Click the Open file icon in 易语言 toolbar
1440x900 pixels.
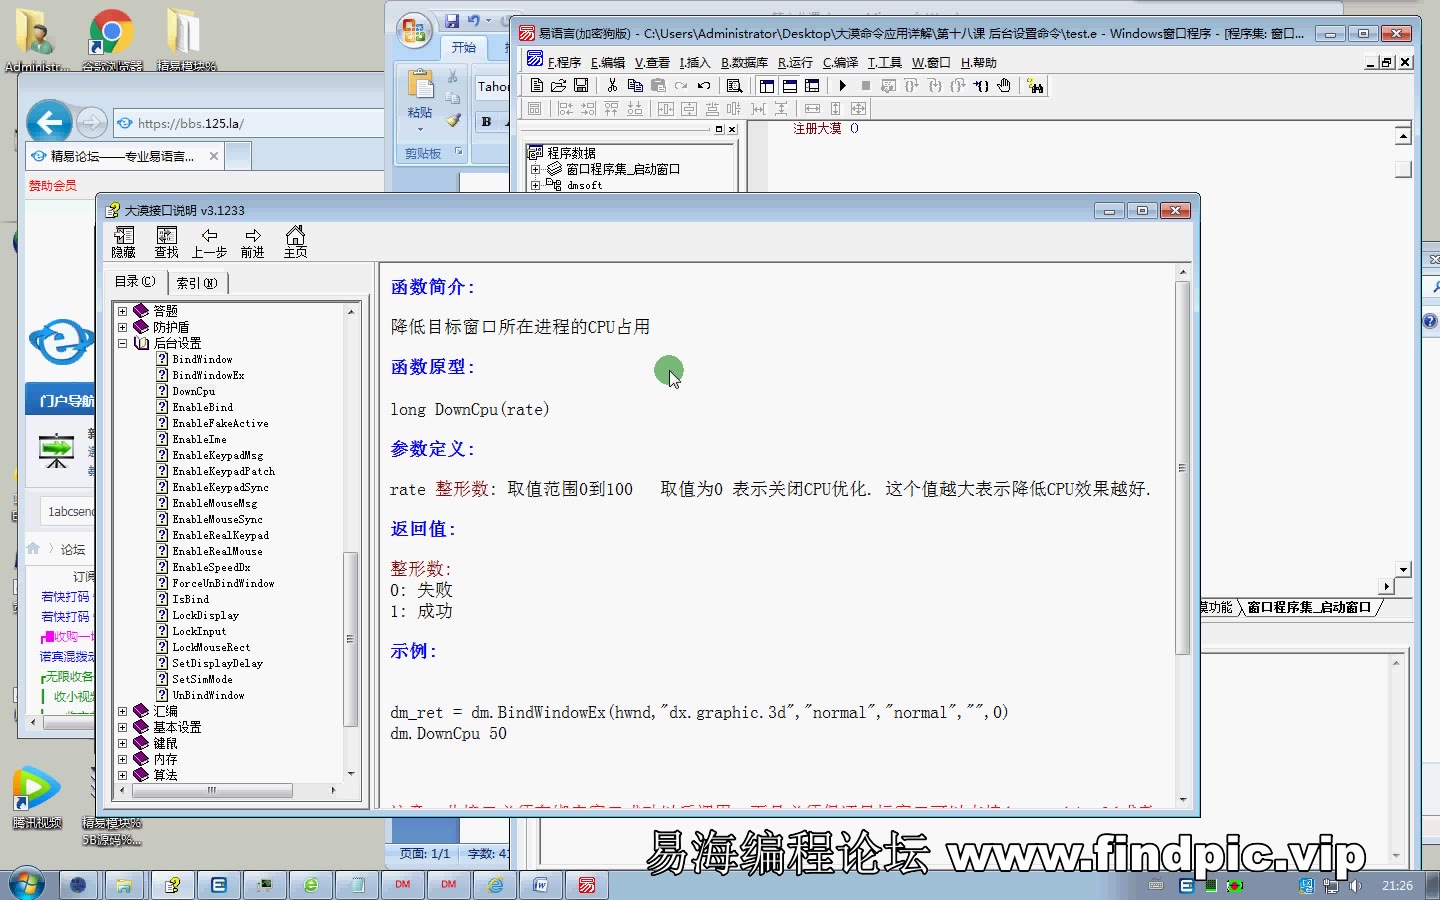click(x=559, y=86)
